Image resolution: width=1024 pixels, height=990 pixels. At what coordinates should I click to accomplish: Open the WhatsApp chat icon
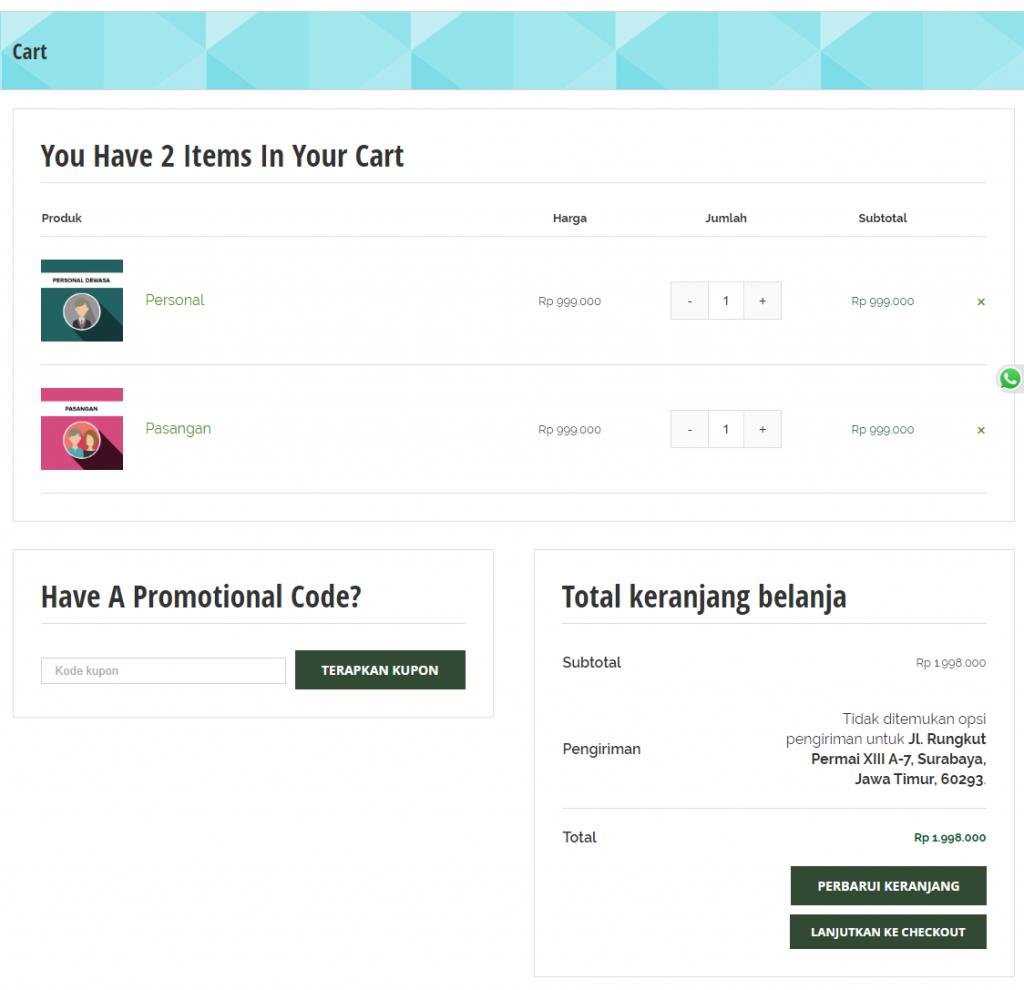[1010, 379]
